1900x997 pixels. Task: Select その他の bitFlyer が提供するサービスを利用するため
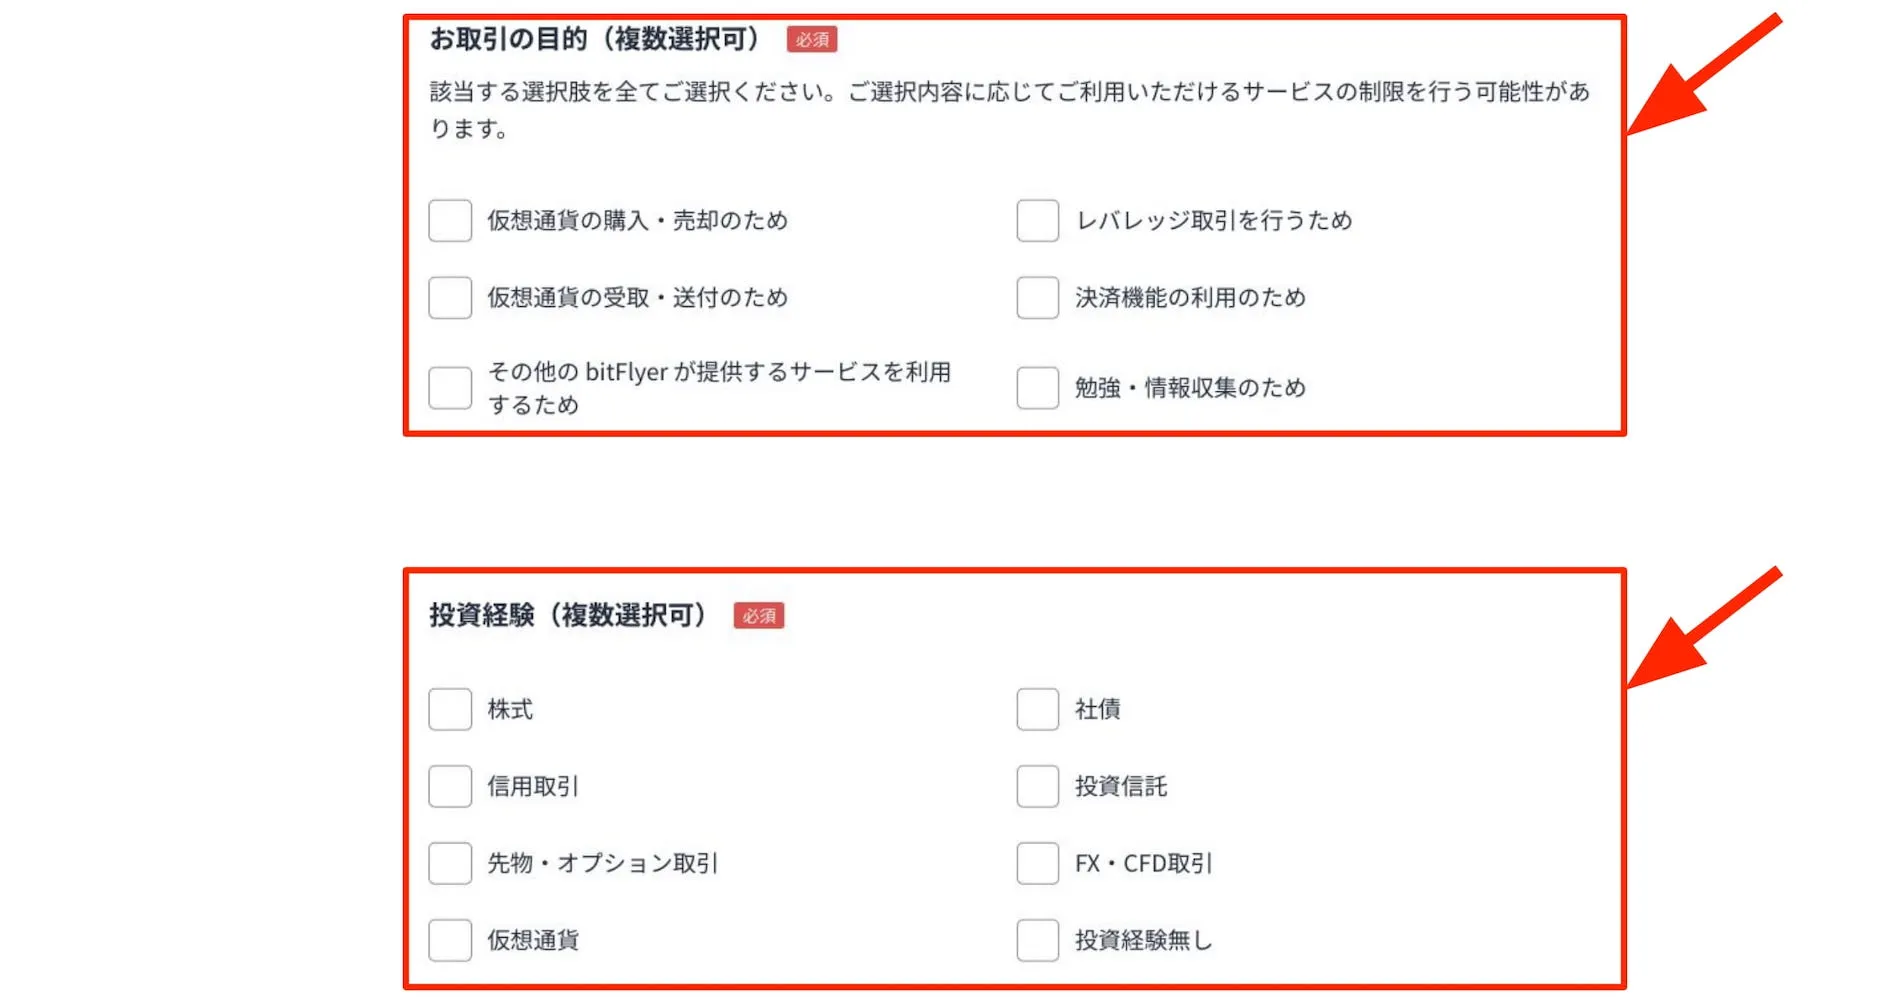[x=449, y=387]
